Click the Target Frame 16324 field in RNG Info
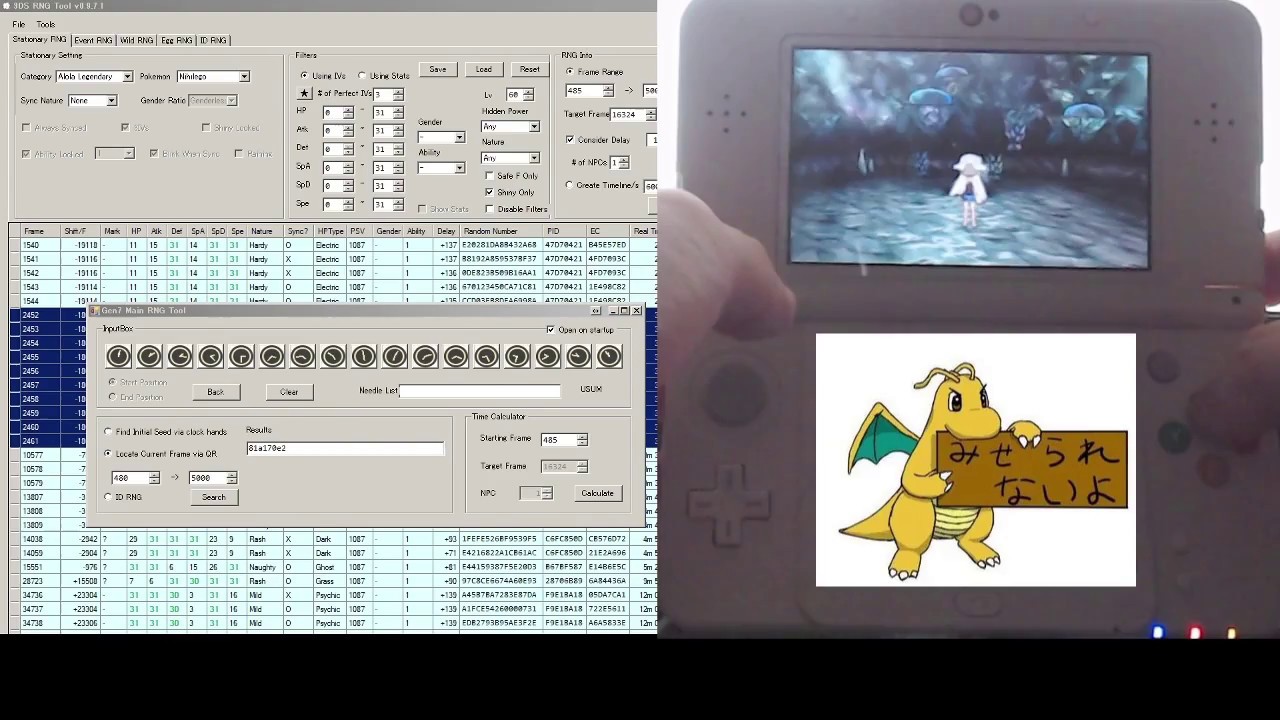The height and width of the screenshot is (720, 1280). point(634,114)
